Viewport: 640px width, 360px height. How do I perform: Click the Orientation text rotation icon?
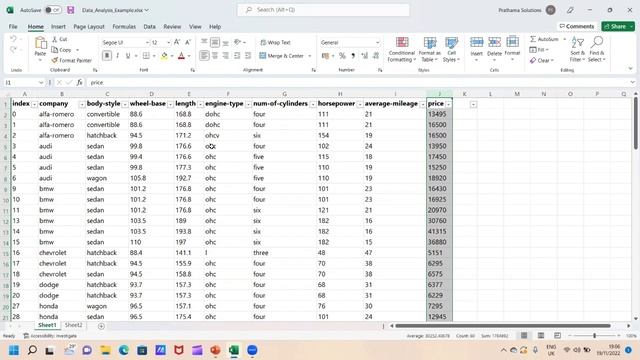pos(238,42)
